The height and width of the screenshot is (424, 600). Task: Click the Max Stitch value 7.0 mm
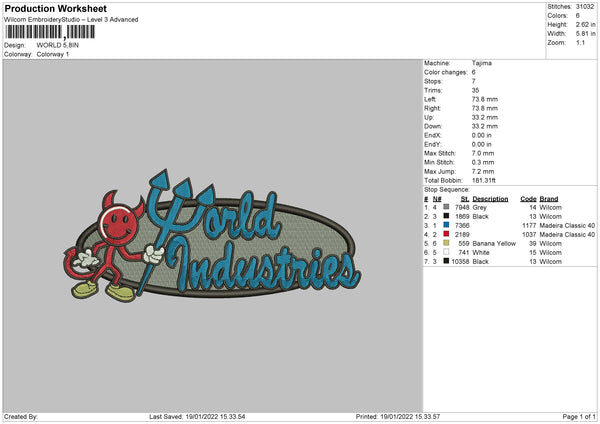pos(483,153)
